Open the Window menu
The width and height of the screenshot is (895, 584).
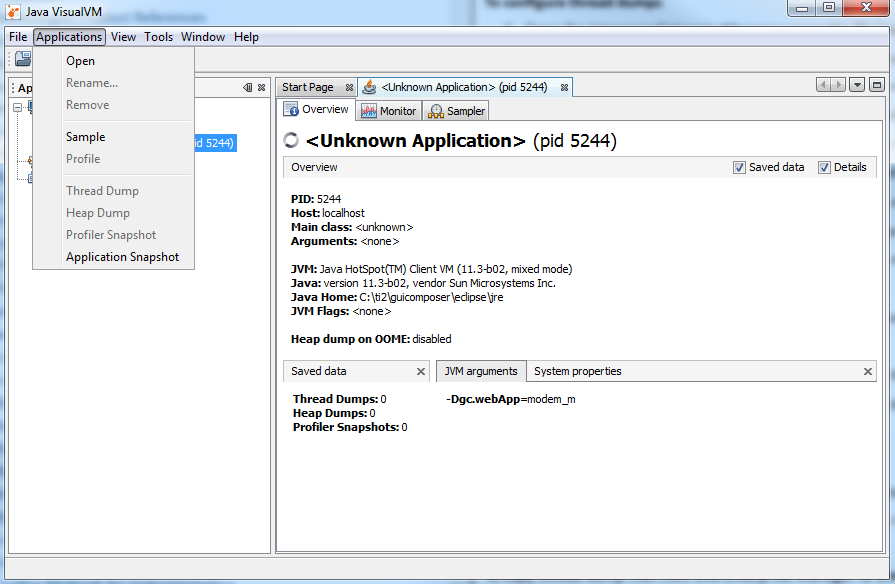point(203,37)
